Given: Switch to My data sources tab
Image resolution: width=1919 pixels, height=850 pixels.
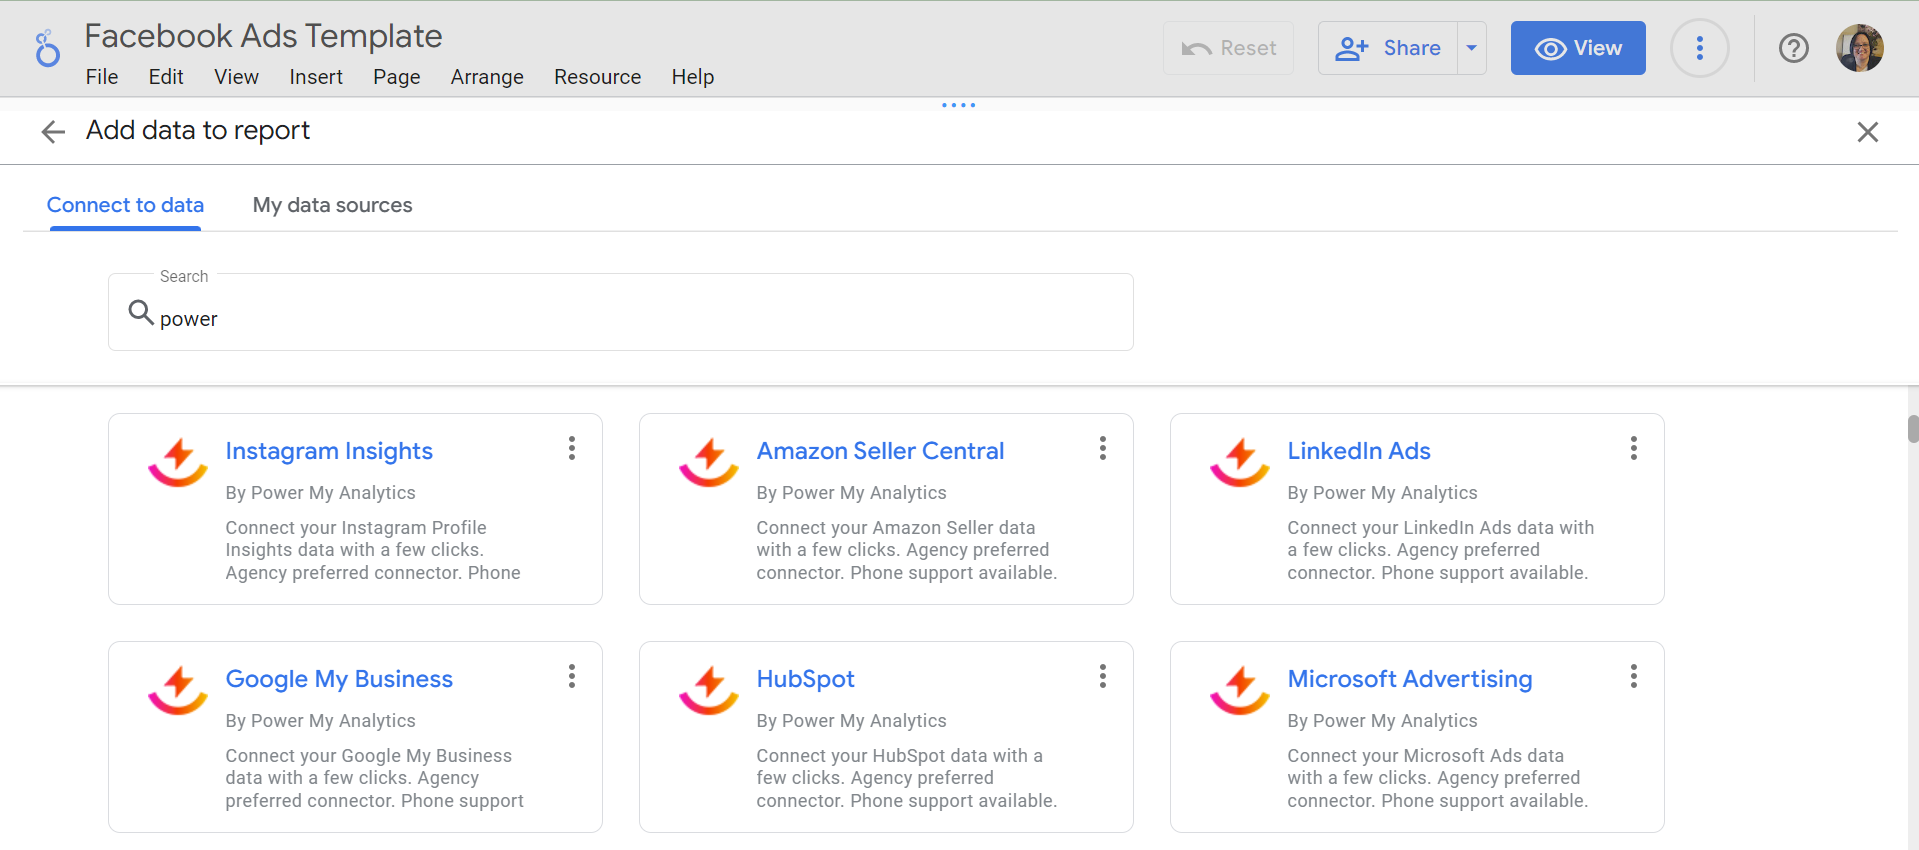Looking at the screenshot, I should click(x=332, y=205).
